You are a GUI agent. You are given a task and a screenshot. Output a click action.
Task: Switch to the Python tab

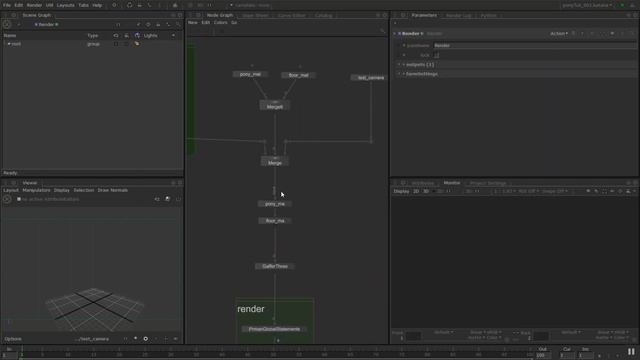[488, 16]
